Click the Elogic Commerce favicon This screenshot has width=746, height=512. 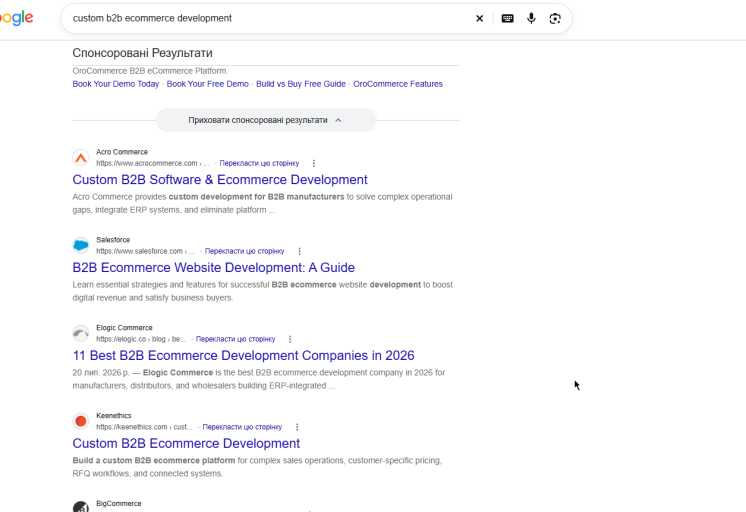coord(81,334)
